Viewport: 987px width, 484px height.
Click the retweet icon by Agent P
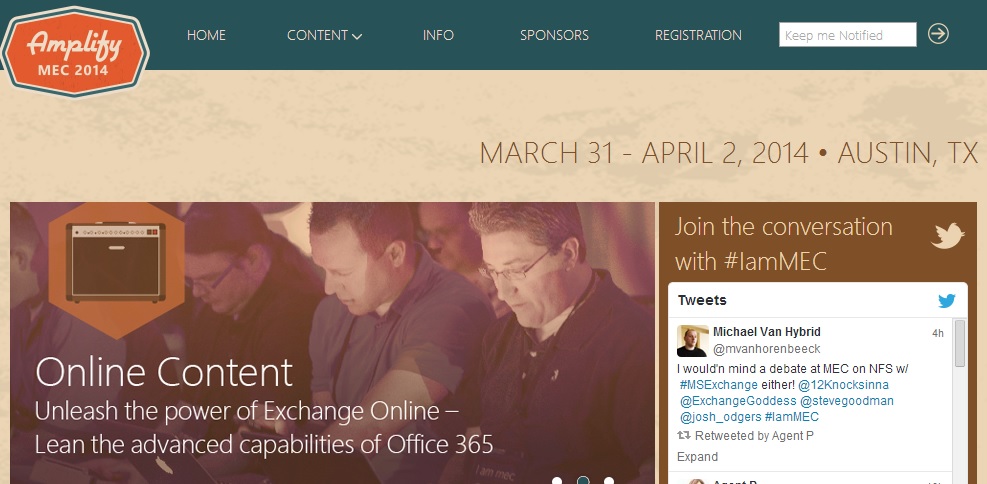coord(683,436)
